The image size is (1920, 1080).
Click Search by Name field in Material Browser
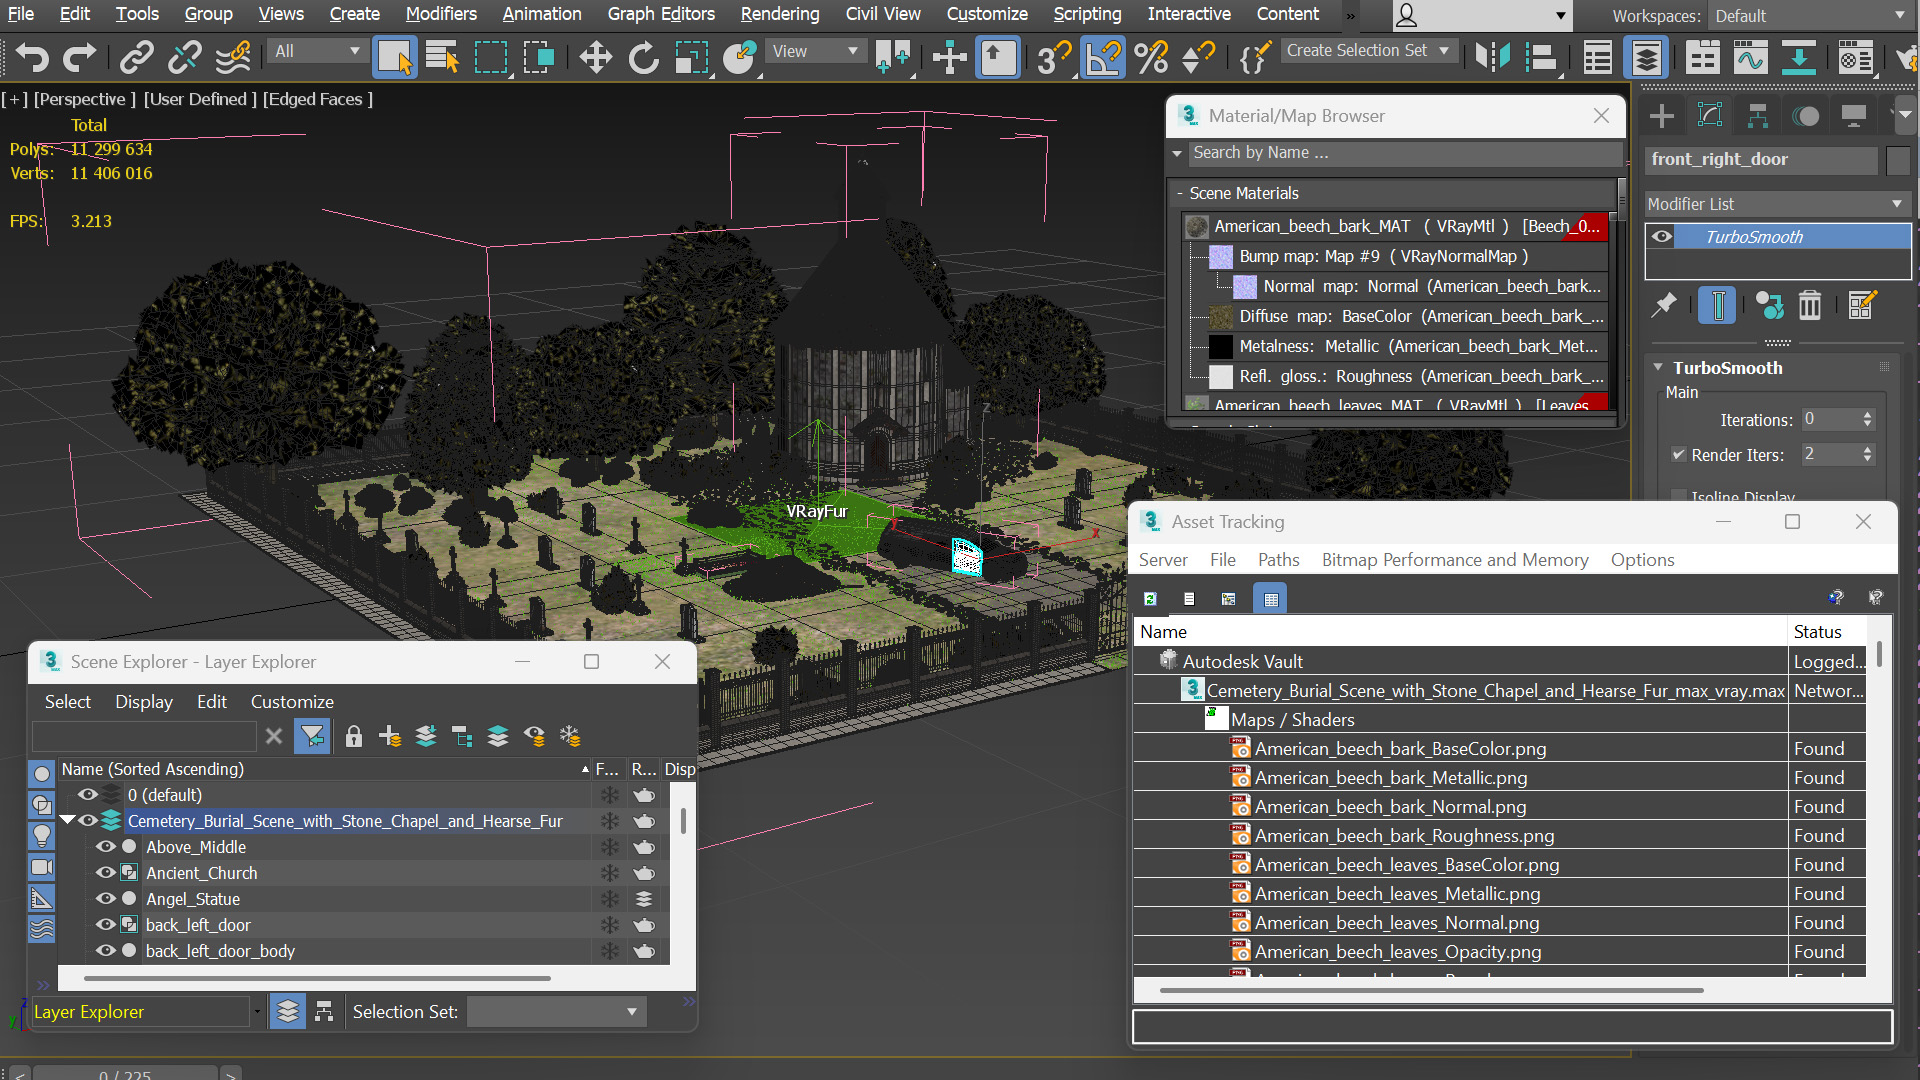1405,153
